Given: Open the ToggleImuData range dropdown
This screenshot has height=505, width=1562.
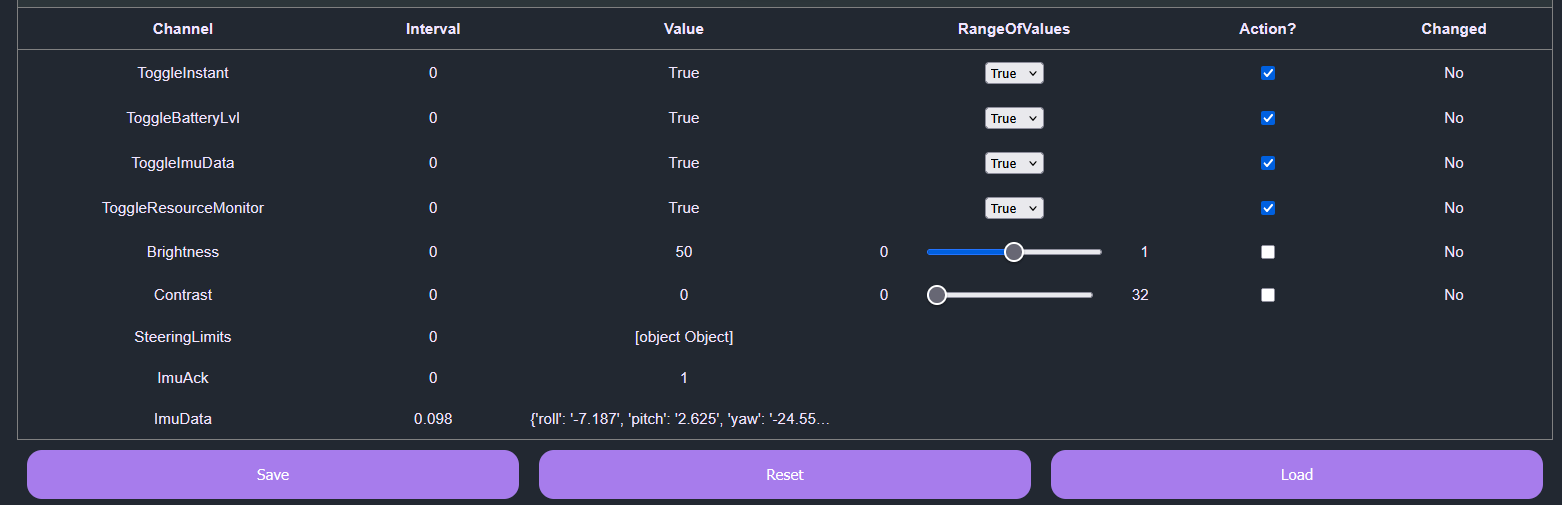Looking at the screenshot, I should click(x=1014, y=163).
